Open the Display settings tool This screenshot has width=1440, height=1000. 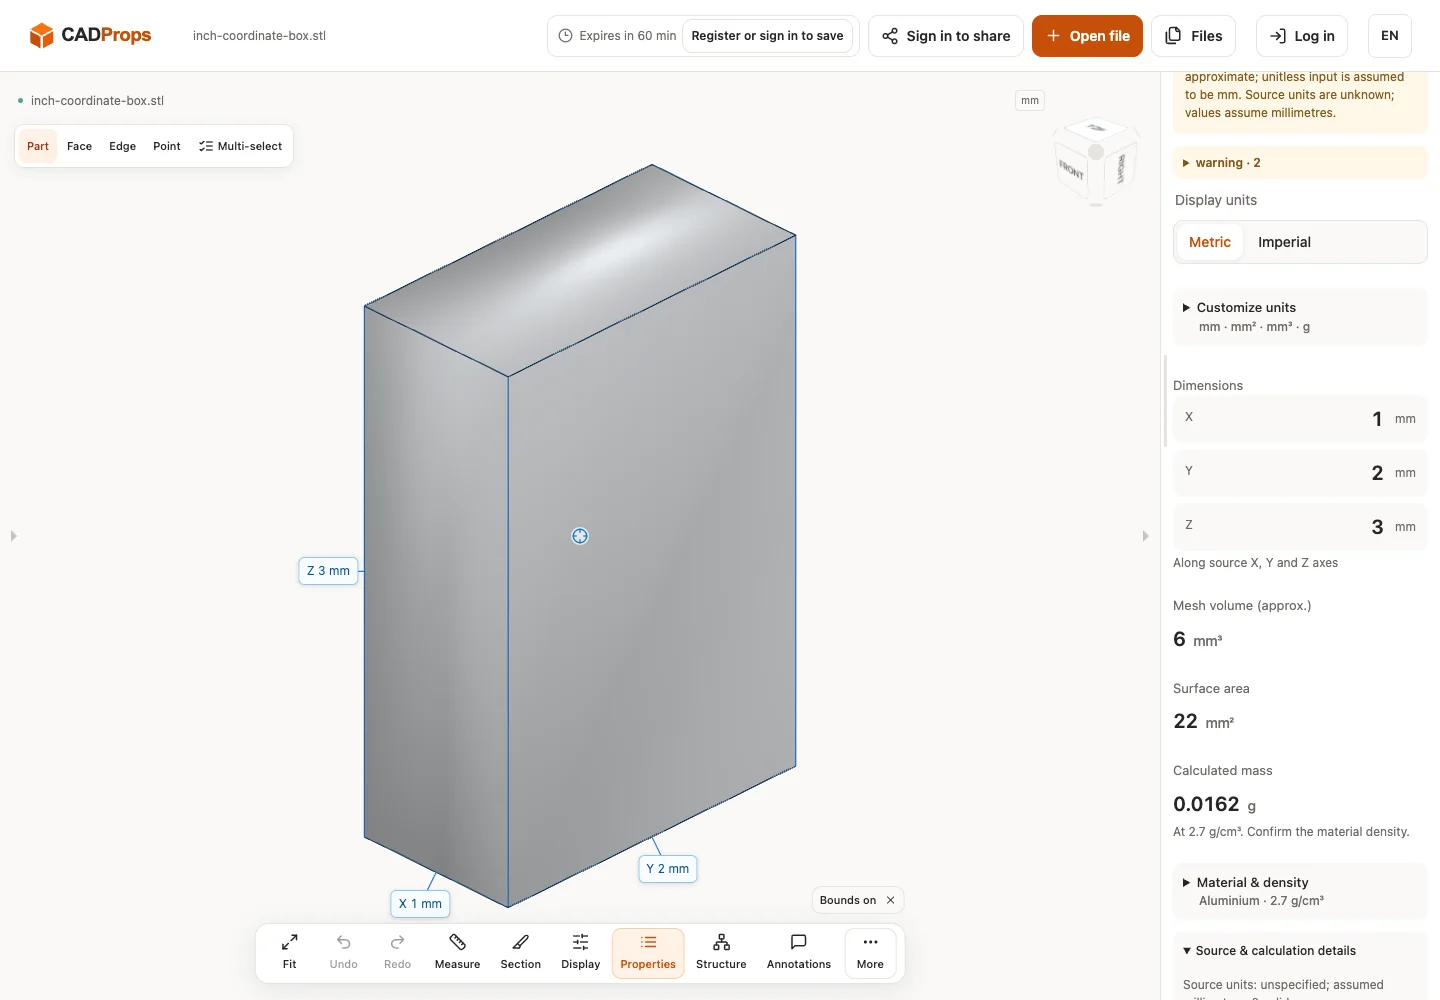[580, 952]
